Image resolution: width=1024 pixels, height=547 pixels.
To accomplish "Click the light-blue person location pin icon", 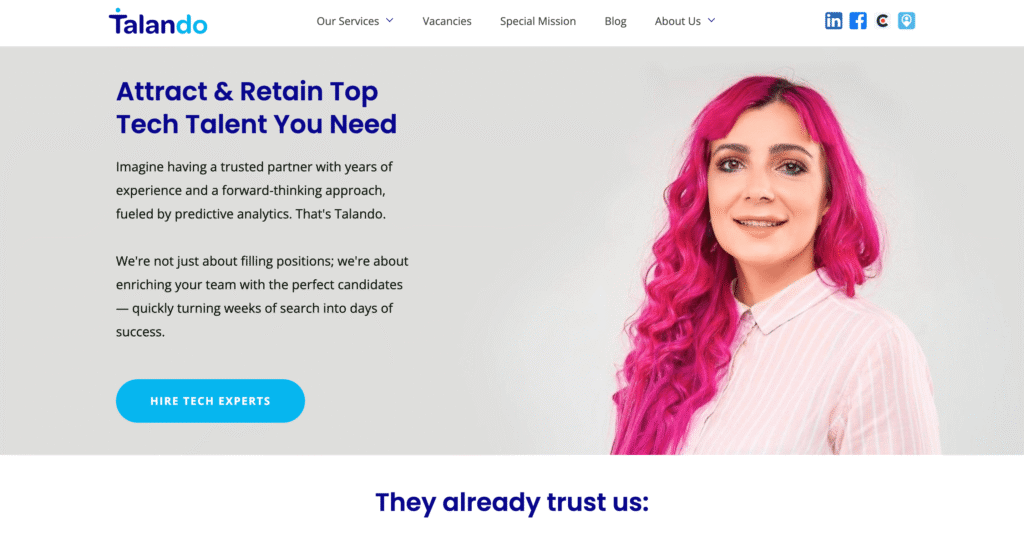I will [x=906, y=21].
